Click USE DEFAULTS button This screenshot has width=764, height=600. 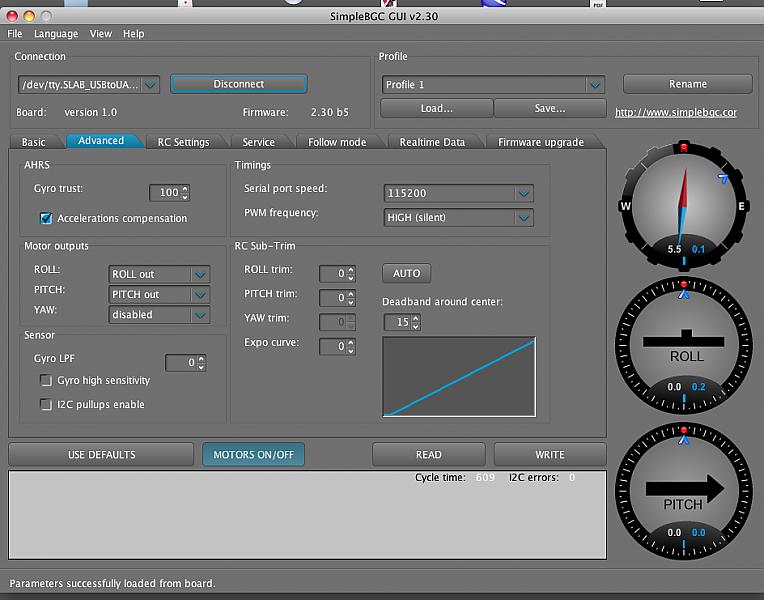pos(101,454)
